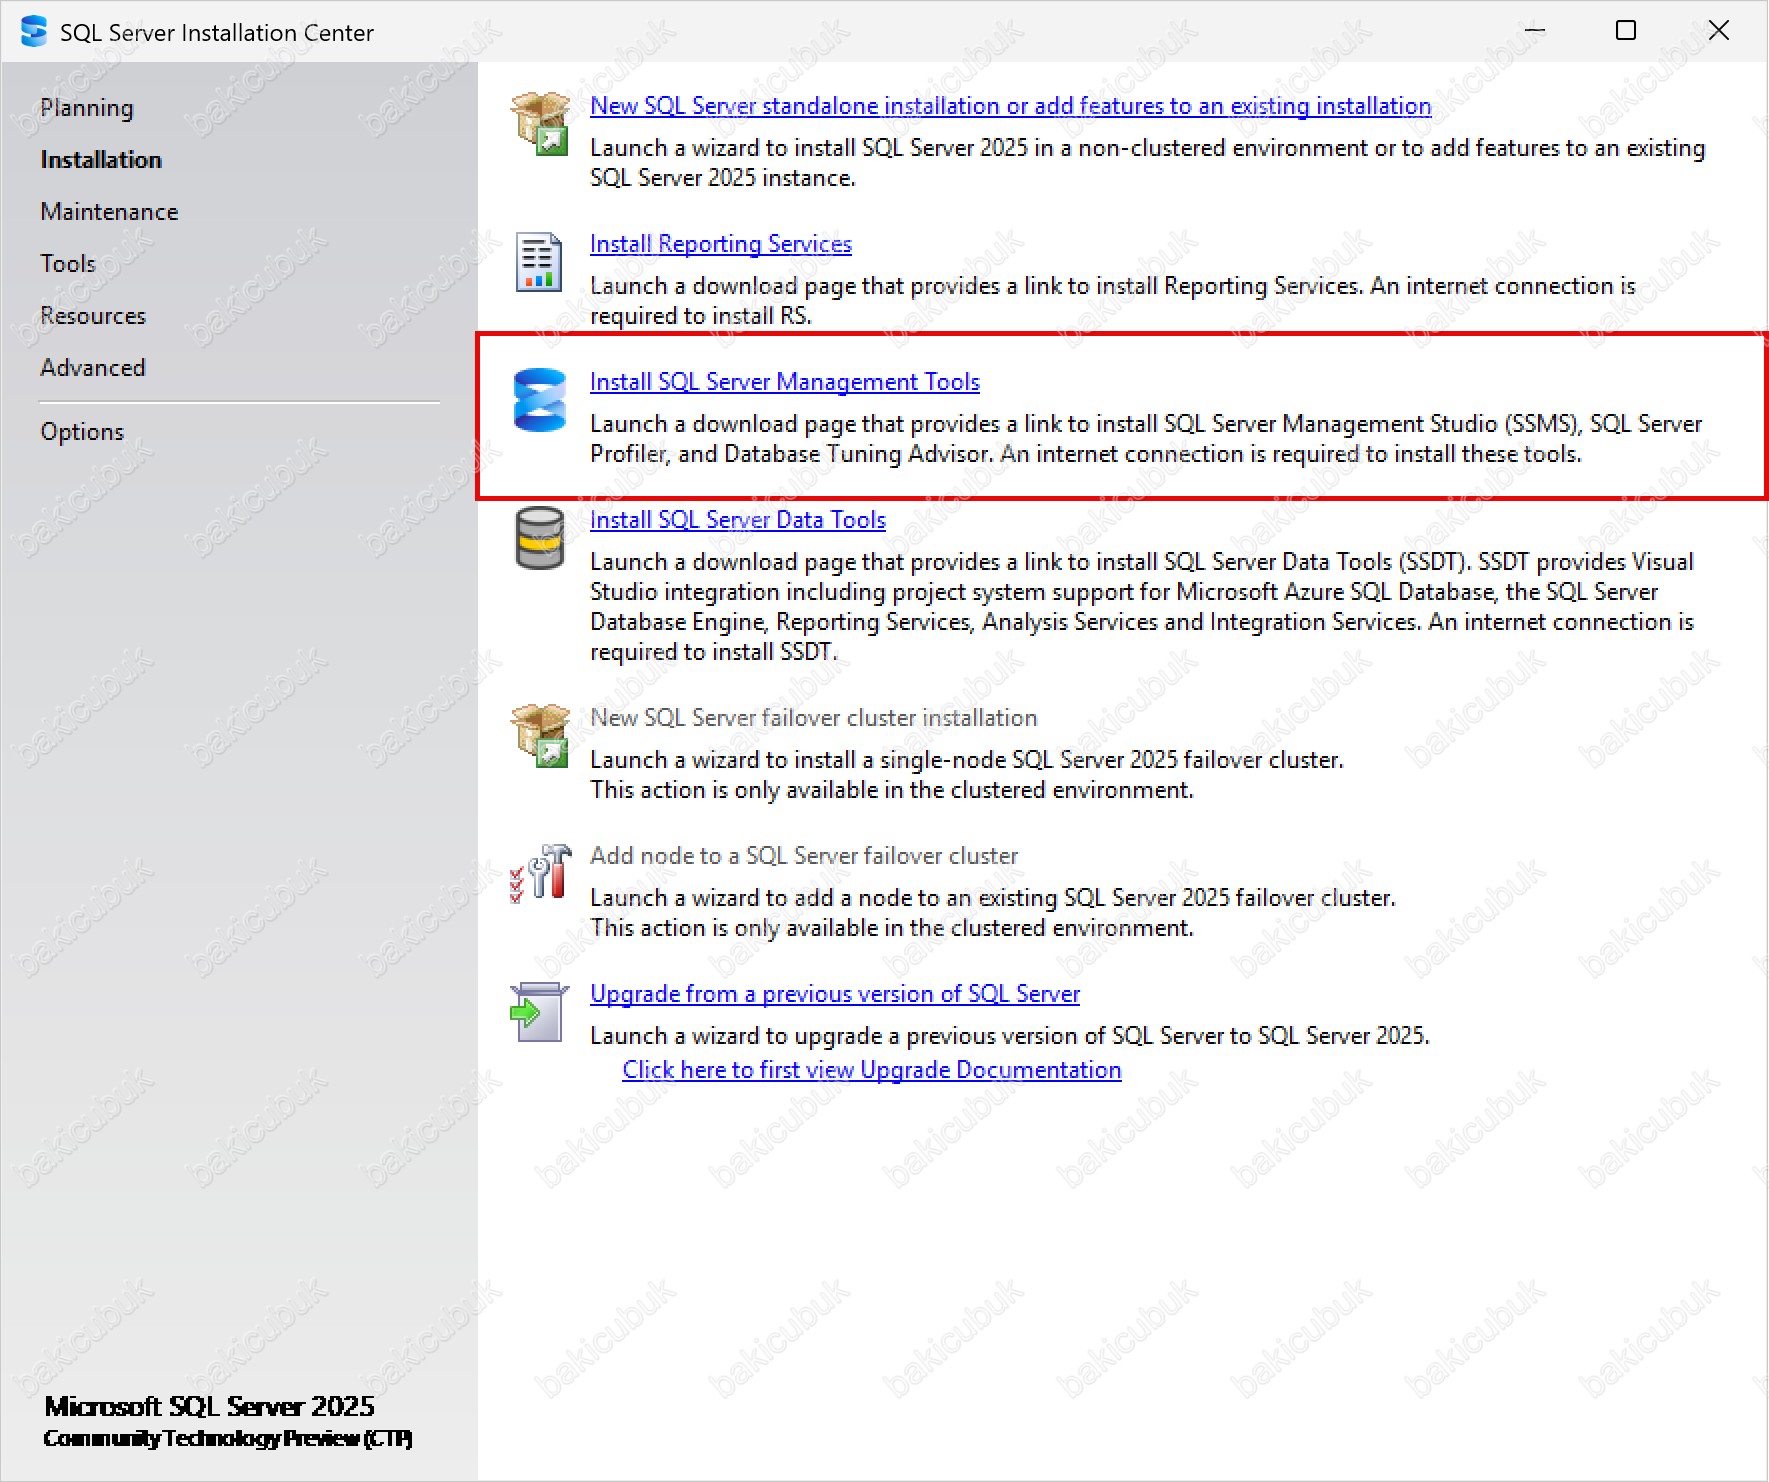Click 'required to install RS.' description text
1769x1482 pixels.
click(x=701, y=316)
